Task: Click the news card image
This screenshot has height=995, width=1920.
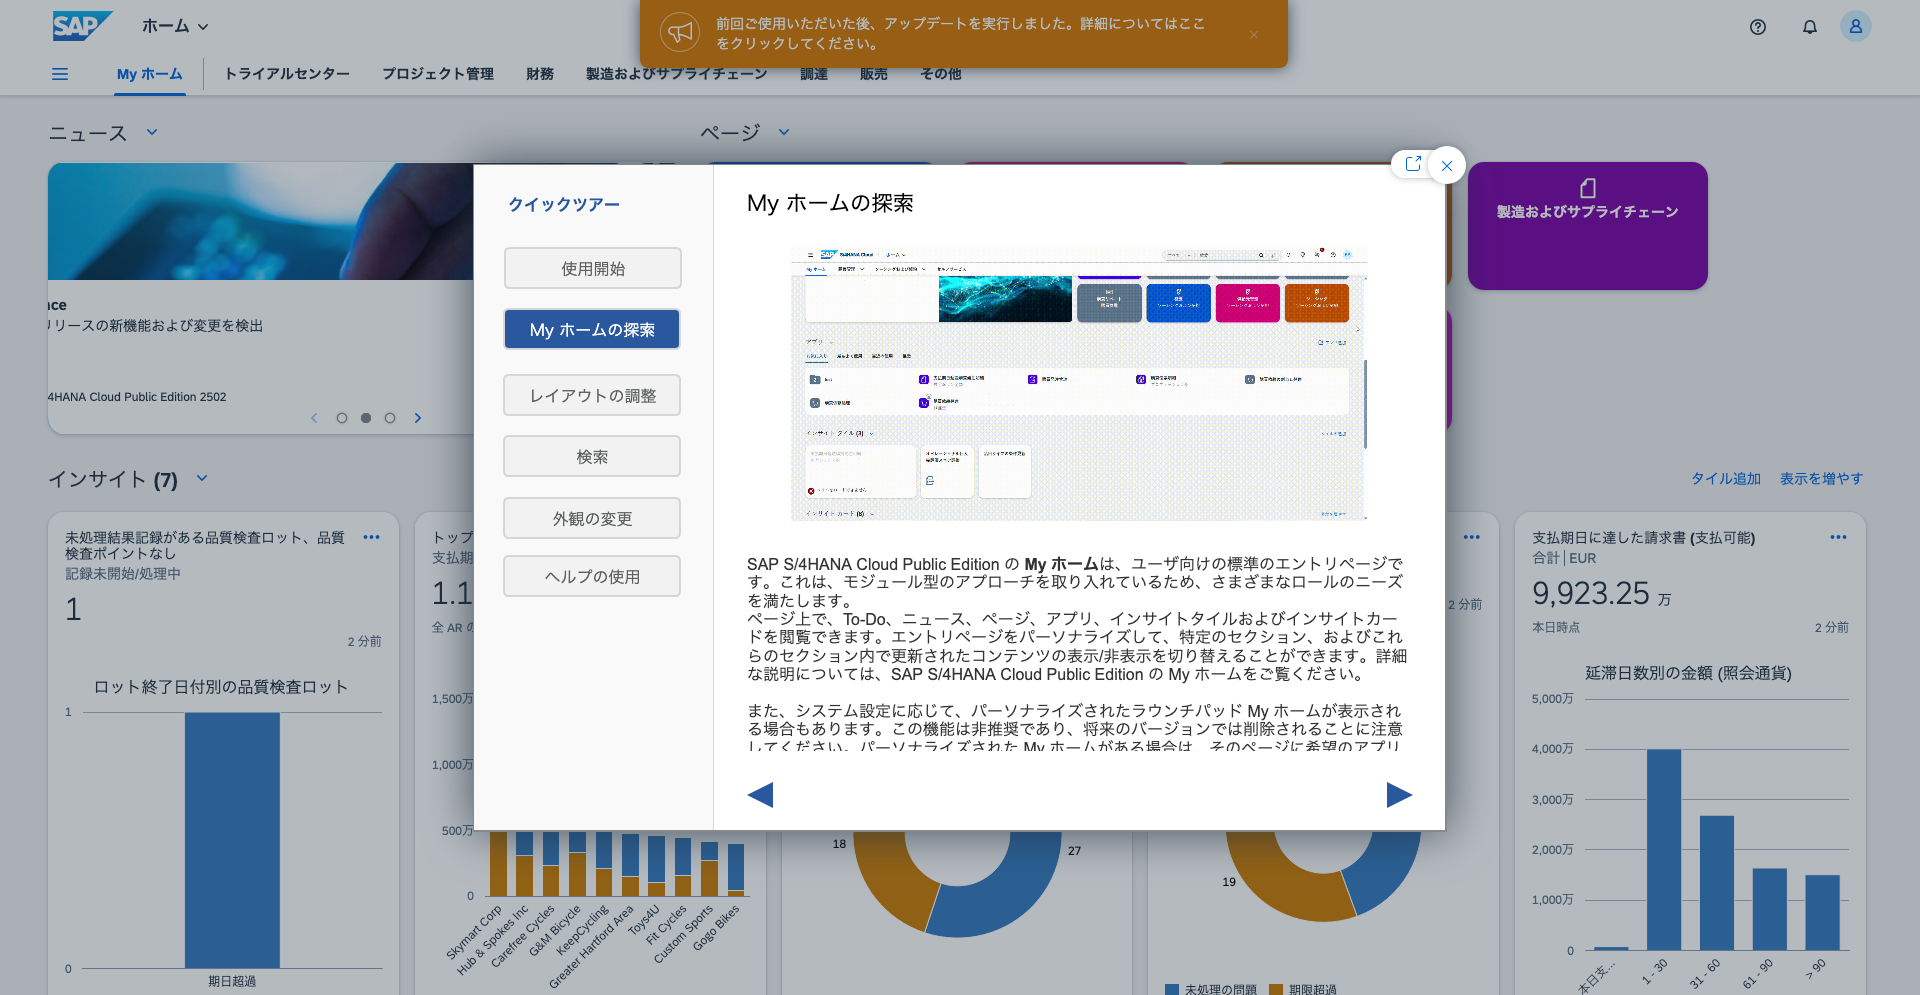Action: (261, 221)
